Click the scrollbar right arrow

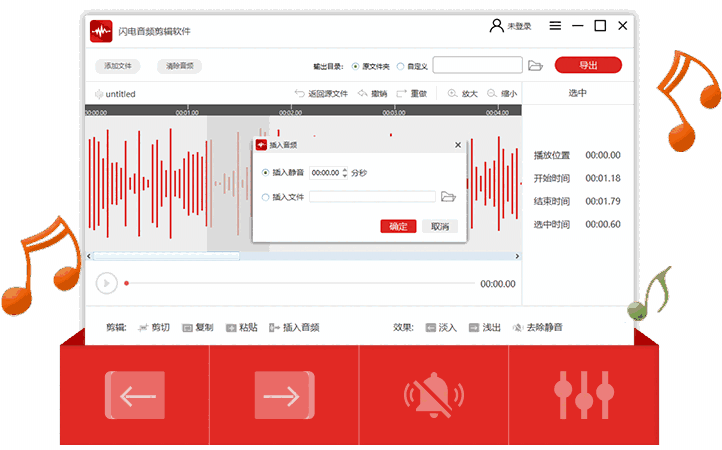tap(517, 256)
